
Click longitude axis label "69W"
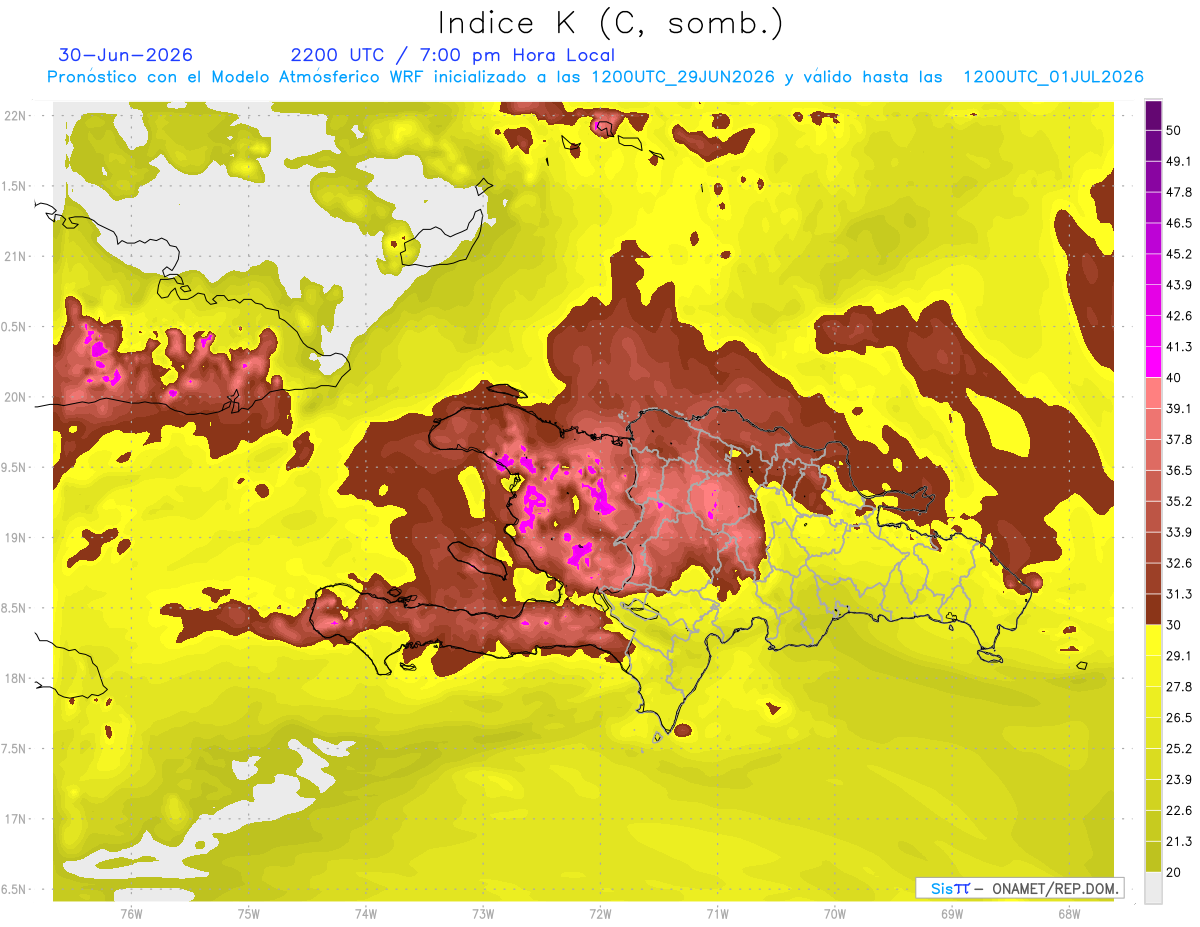coord(952,913)
